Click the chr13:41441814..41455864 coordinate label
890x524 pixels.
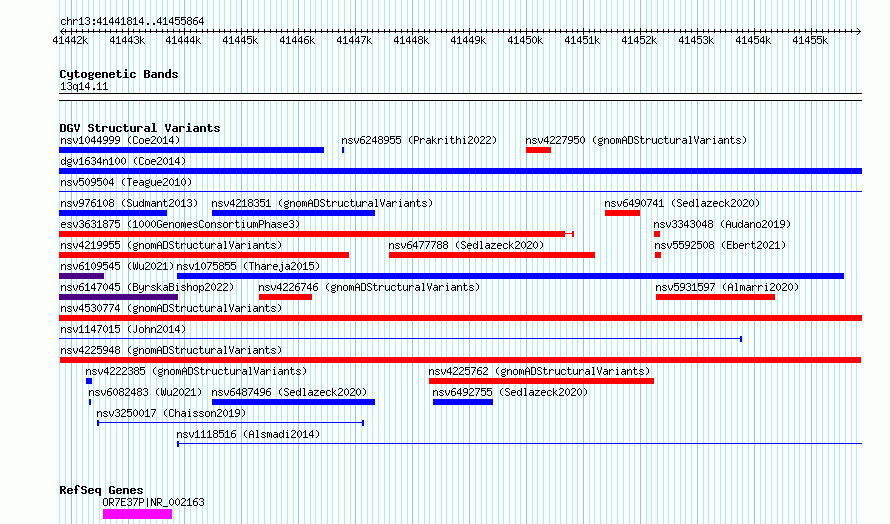pos(132,21)
